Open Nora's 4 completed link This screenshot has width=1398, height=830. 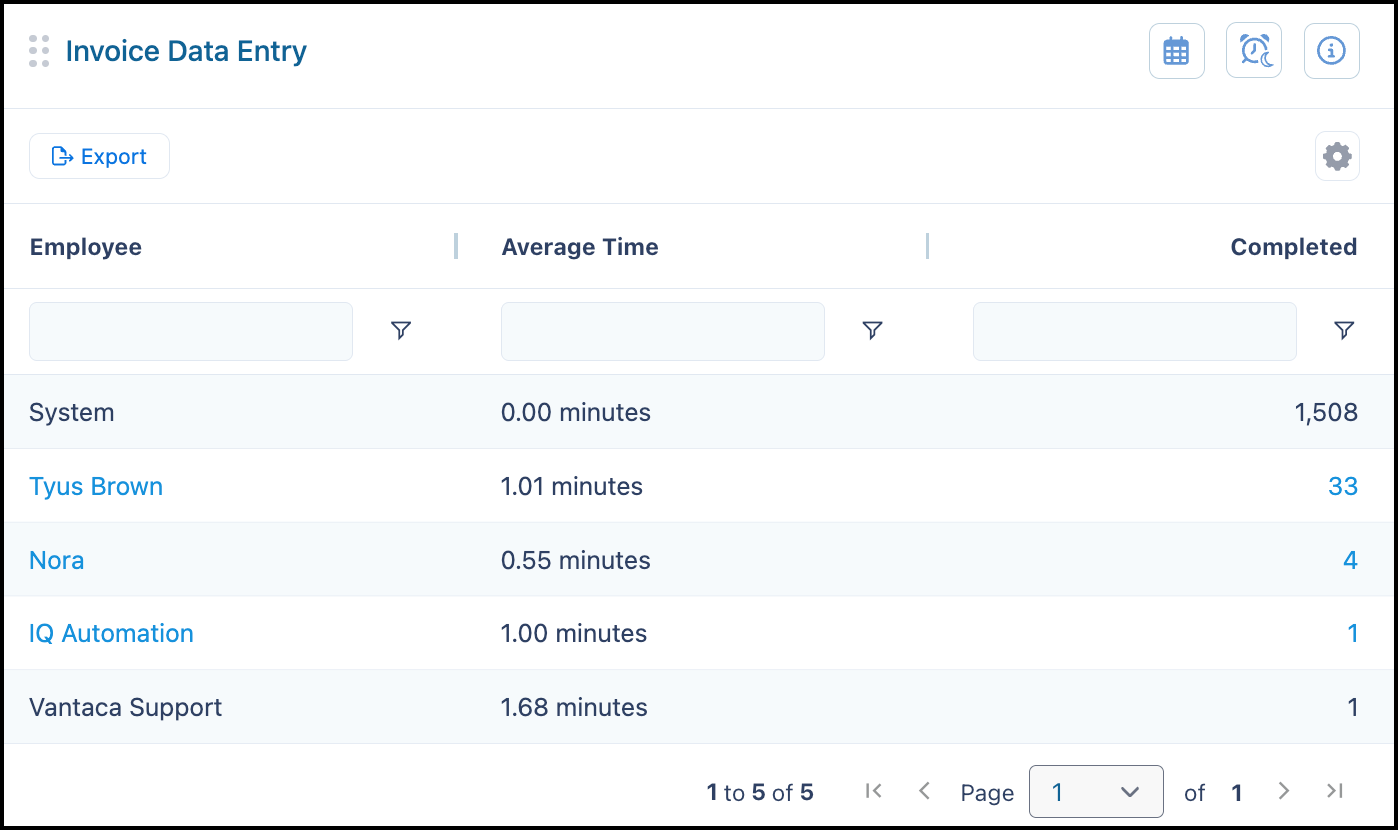click(x=1350, y=560)
